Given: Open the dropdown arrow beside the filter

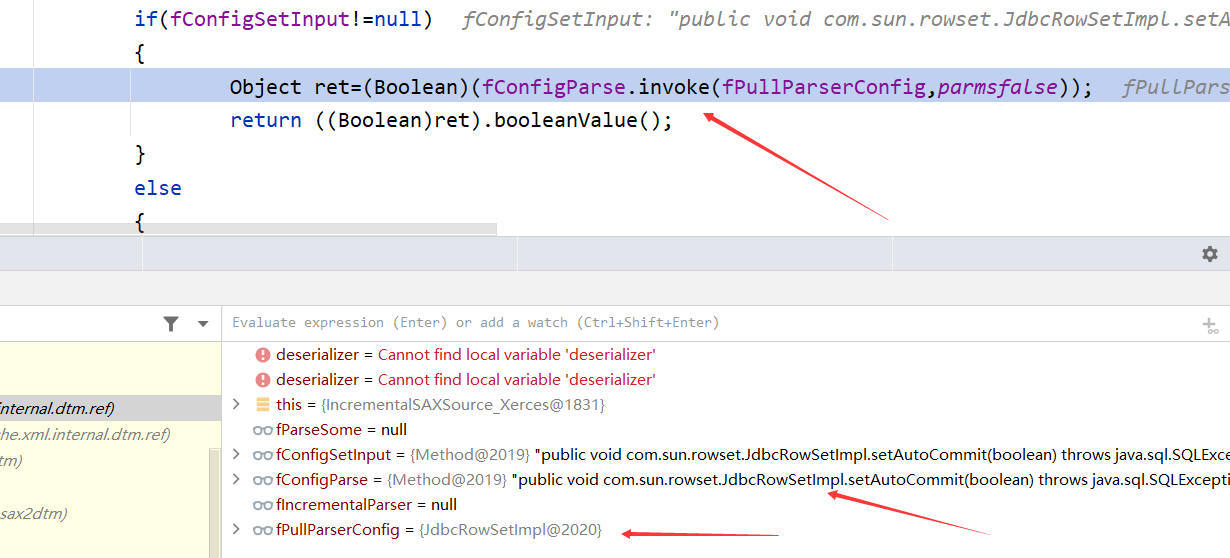Looking at the screenshot, I should tap(203, 324).
